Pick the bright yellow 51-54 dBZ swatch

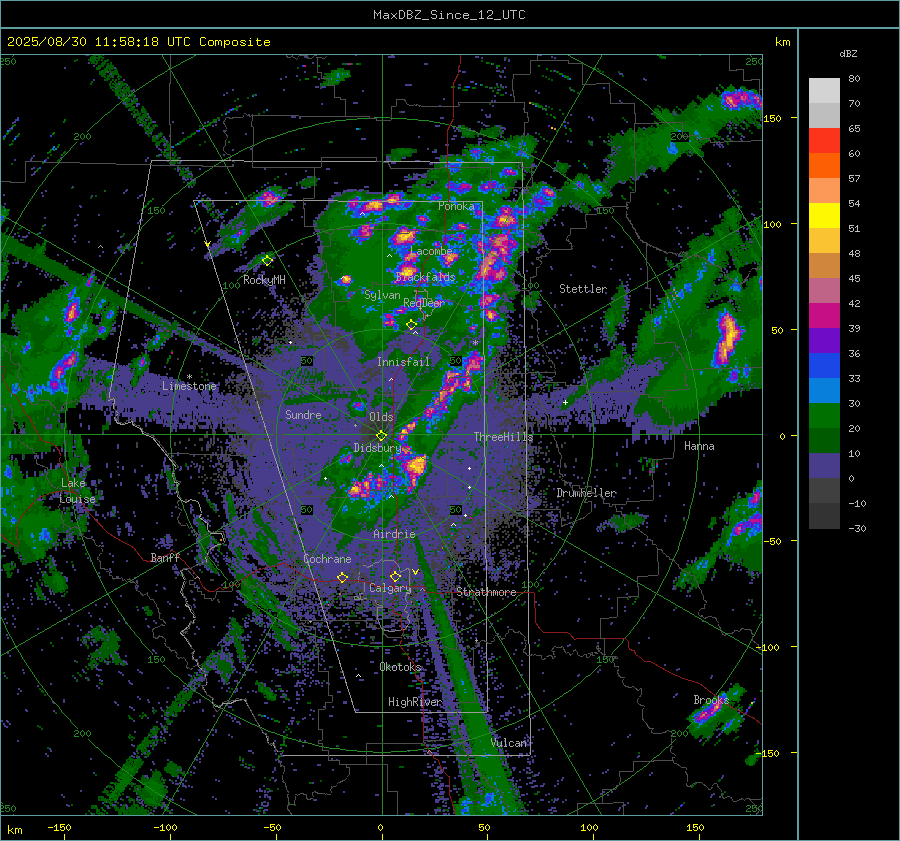coord(824,215)
